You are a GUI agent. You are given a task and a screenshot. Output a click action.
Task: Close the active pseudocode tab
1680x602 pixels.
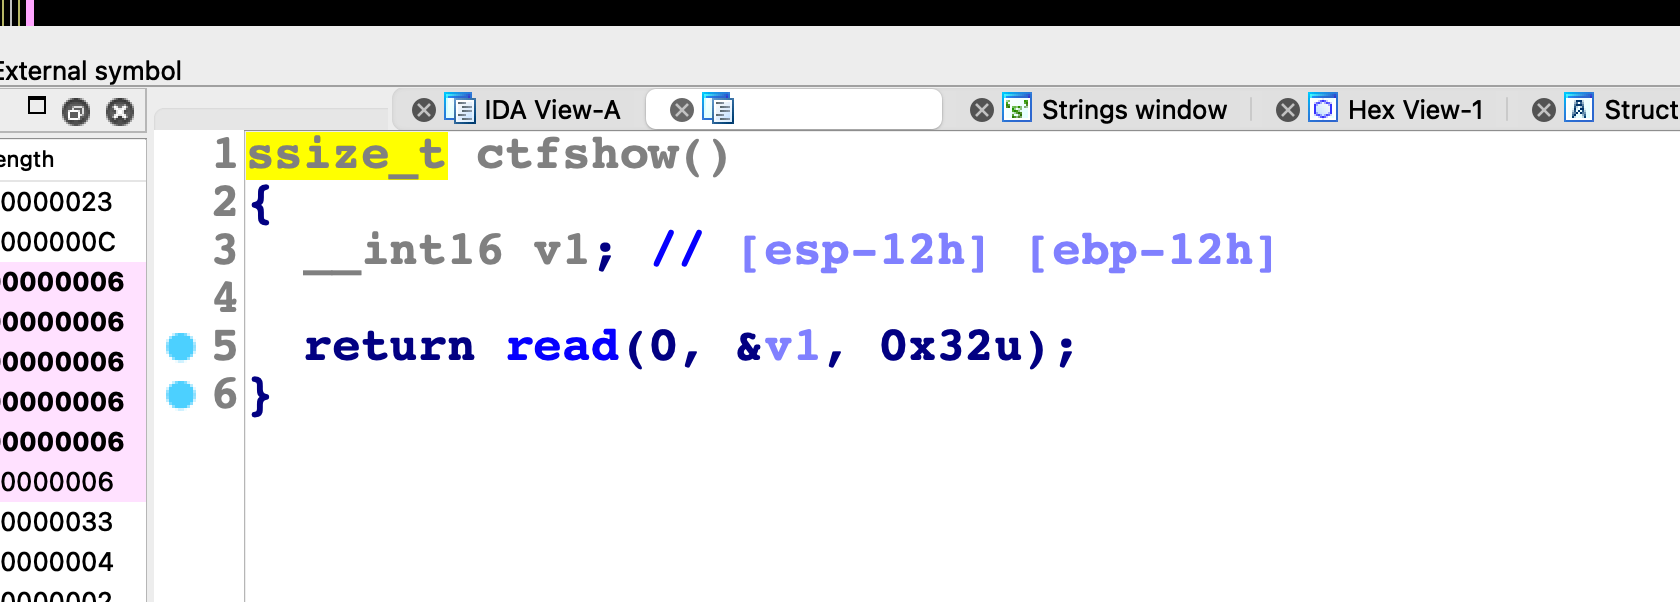[682, 110]
